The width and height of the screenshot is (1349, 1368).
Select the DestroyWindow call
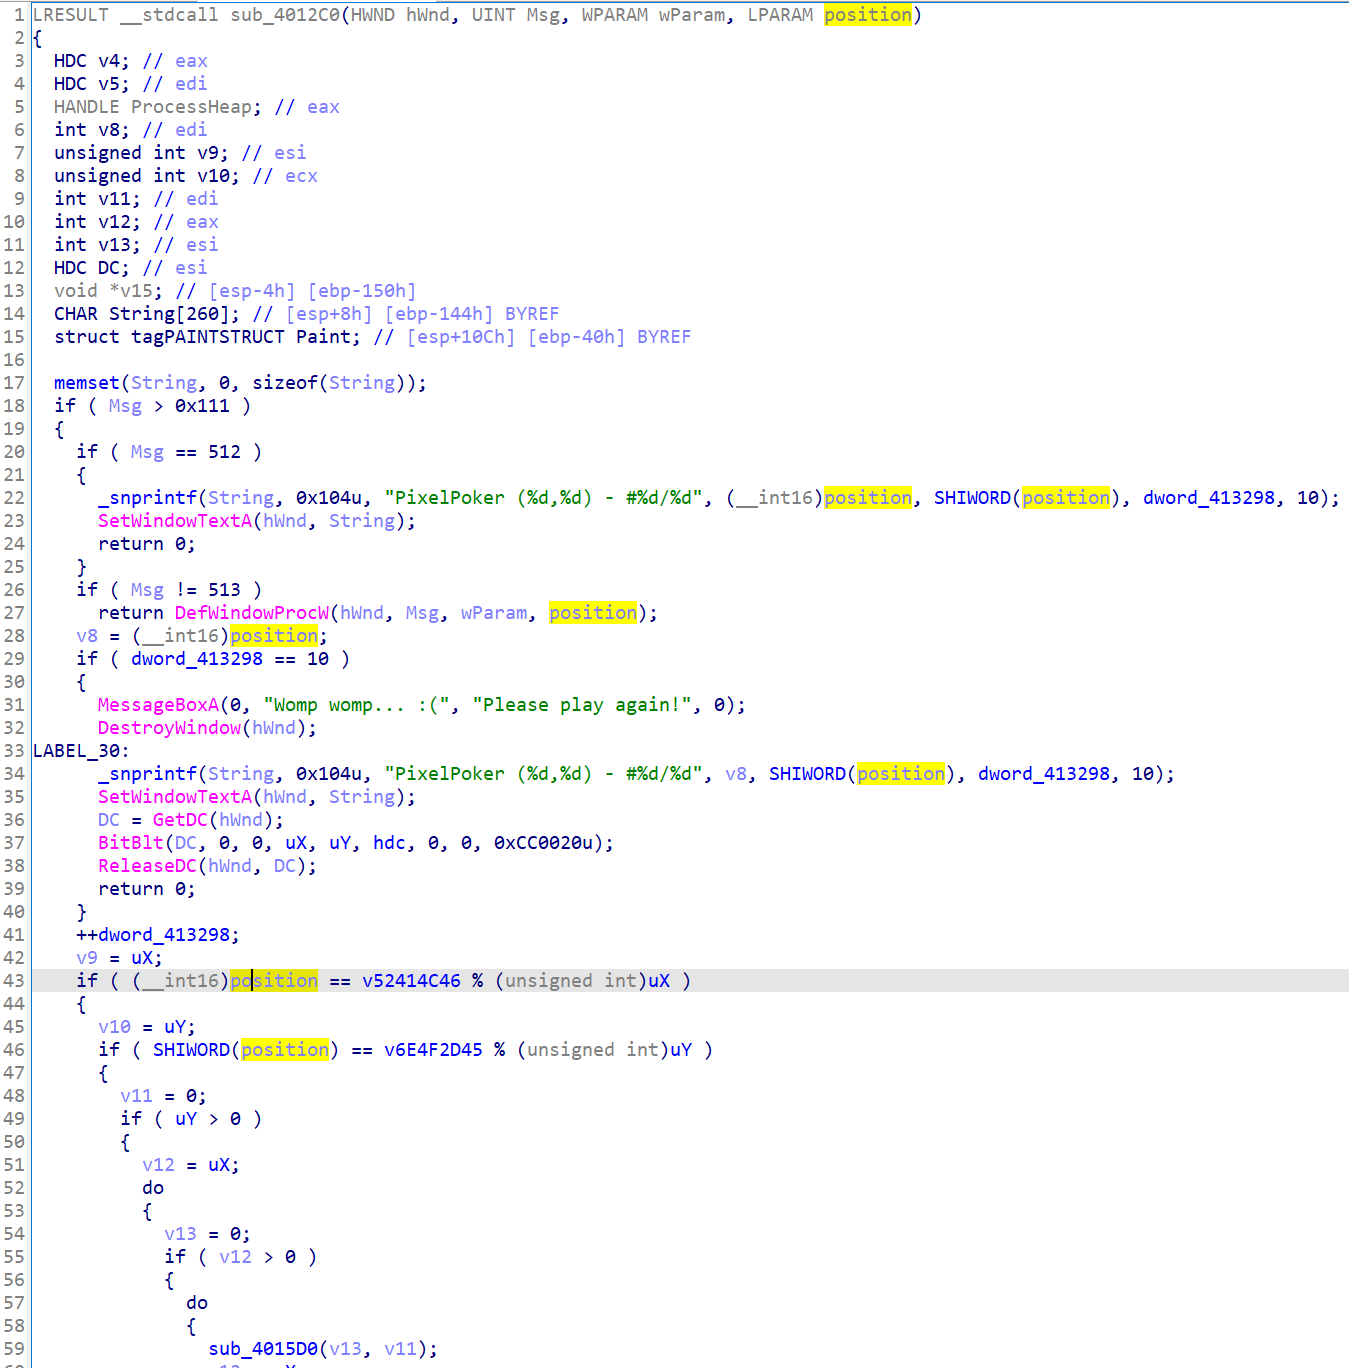(169, 728)
